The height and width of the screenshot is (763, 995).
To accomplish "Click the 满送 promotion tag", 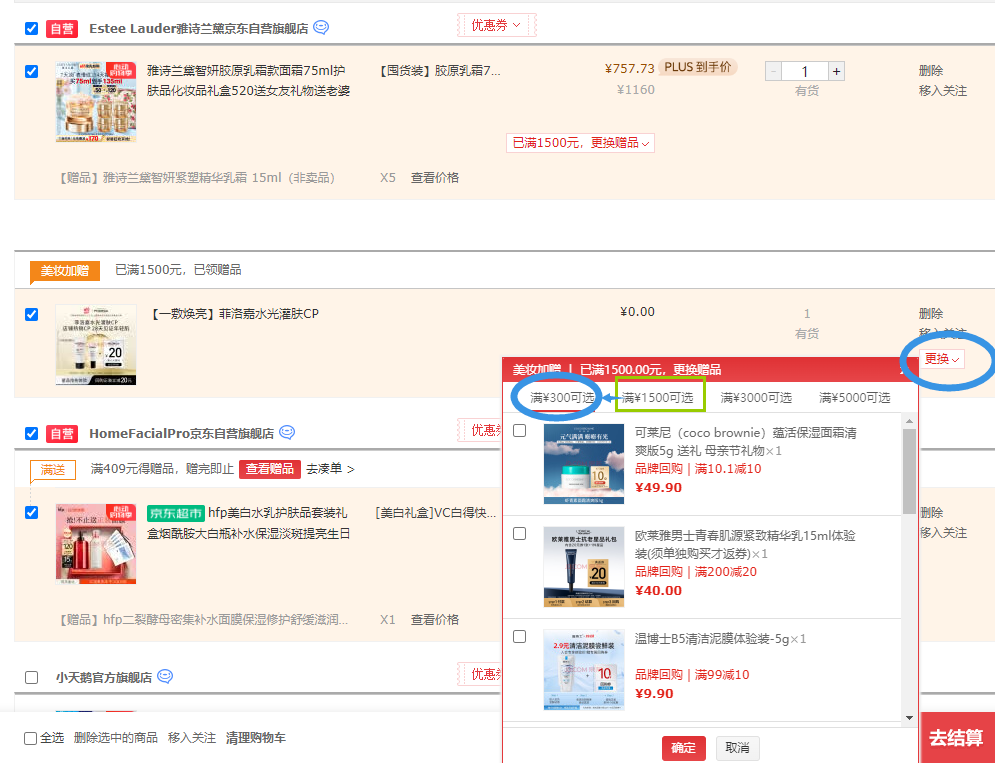I will tap(53, 470).
